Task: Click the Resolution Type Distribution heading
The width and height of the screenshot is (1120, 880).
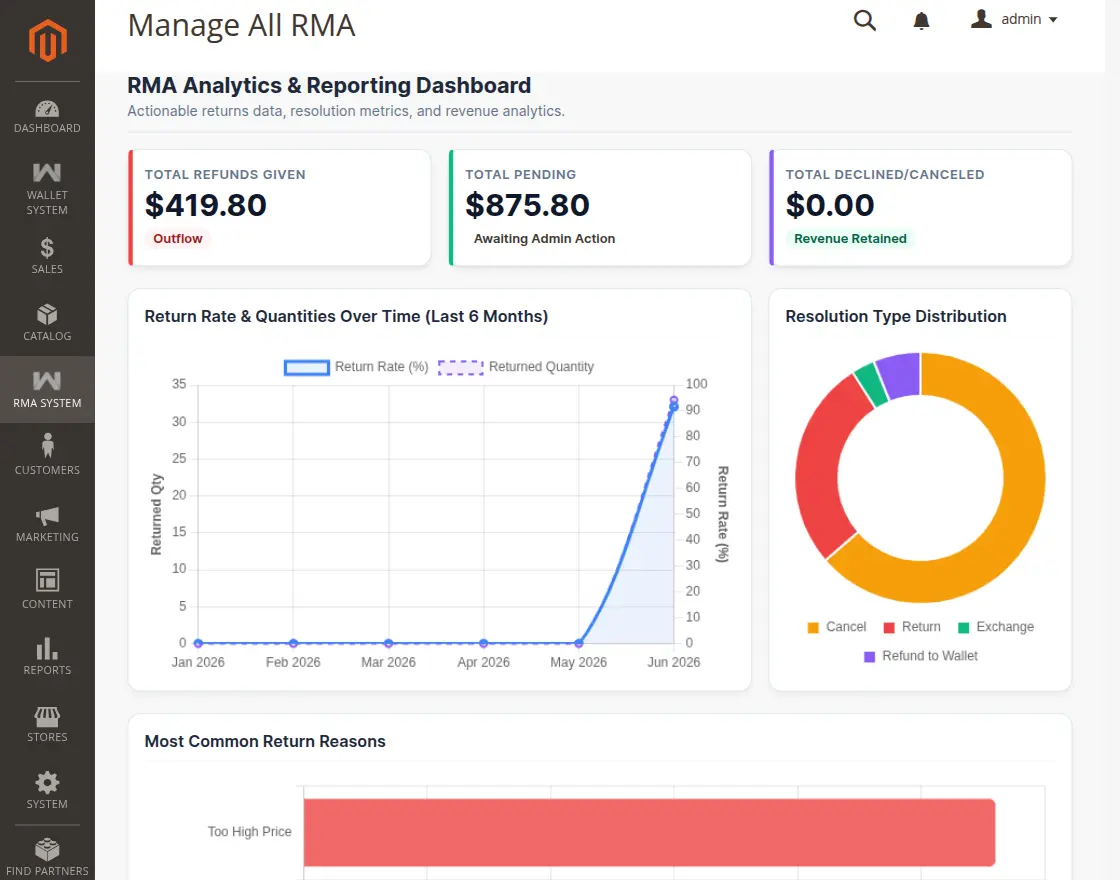Action: click(896, 316)
